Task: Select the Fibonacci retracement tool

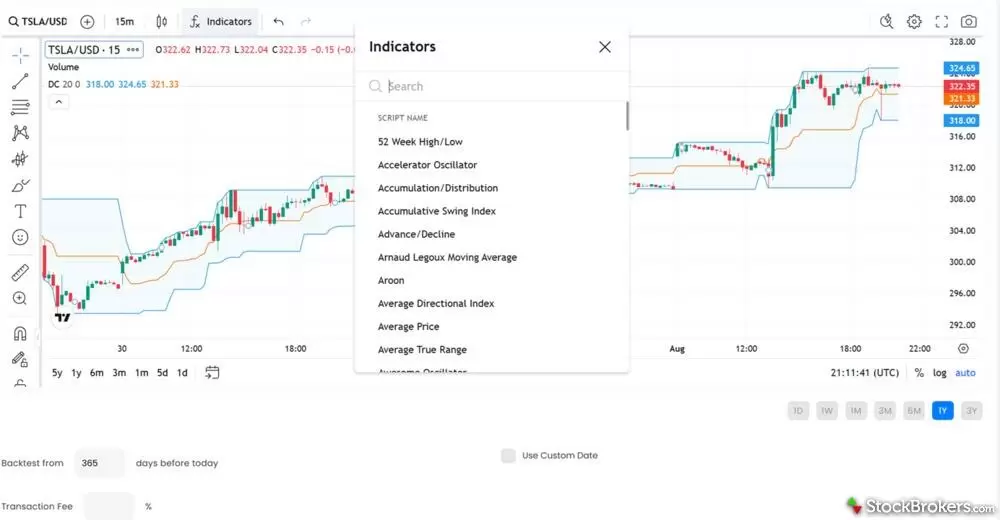Action: [x=20, y=107]
